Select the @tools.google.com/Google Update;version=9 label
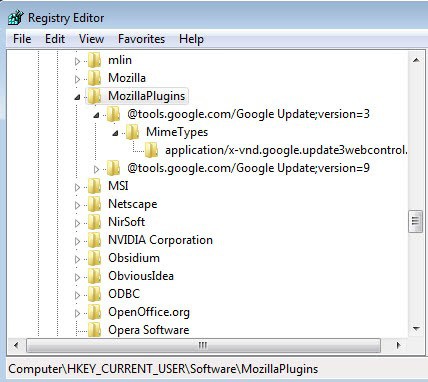Image resolution: width=428 pixels, height=382 pixels. tap(248, 168)
